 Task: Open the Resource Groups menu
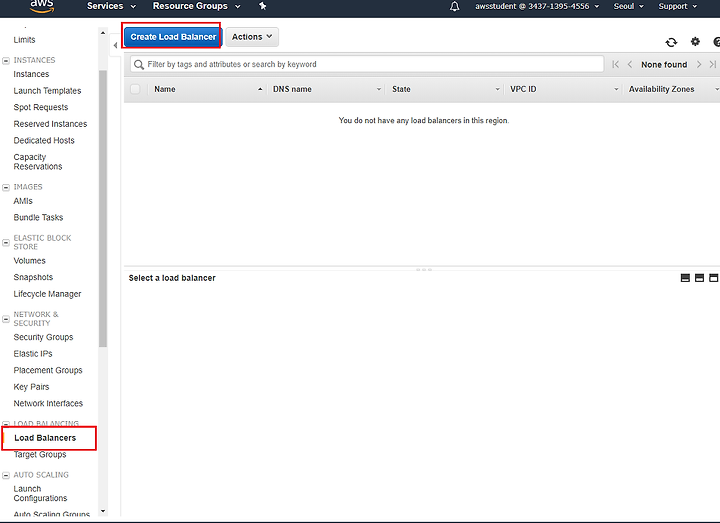point(197,6)
